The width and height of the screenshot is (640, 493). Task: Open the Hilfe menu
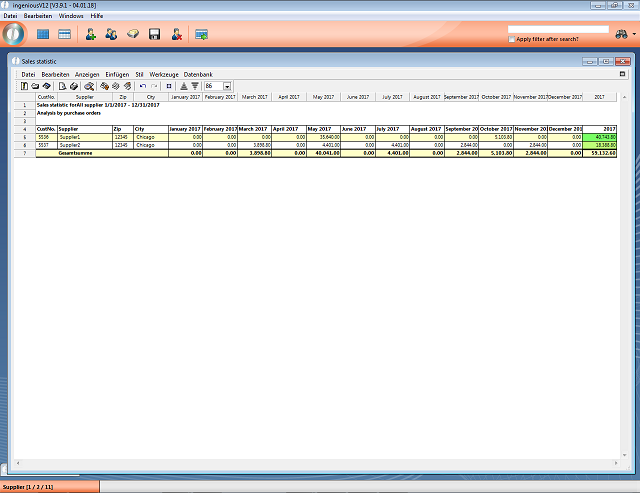tap(97, 16)
